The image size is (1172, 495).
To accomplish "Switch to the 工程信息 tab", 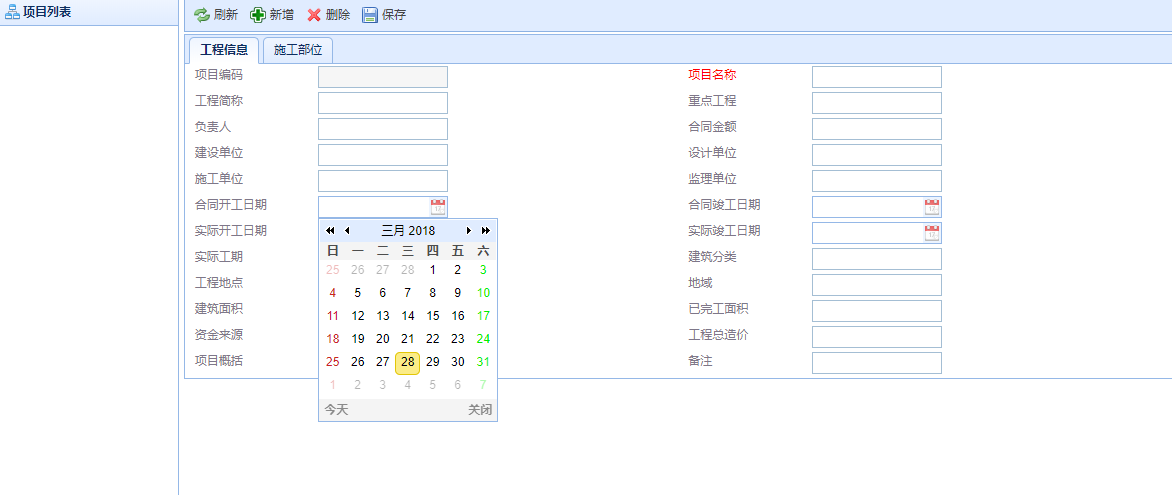I will (x=224, y=50).
